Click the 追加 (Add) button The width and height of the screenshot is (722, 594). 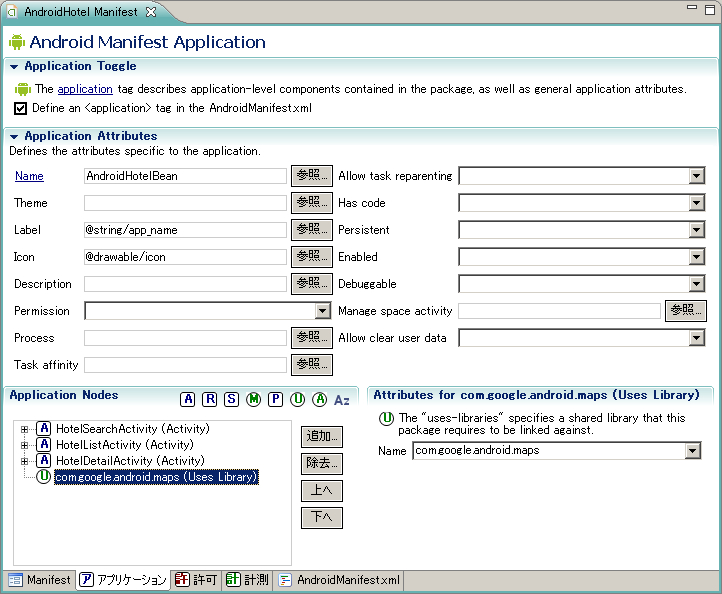pyautogui.click(x=321, y=436)
